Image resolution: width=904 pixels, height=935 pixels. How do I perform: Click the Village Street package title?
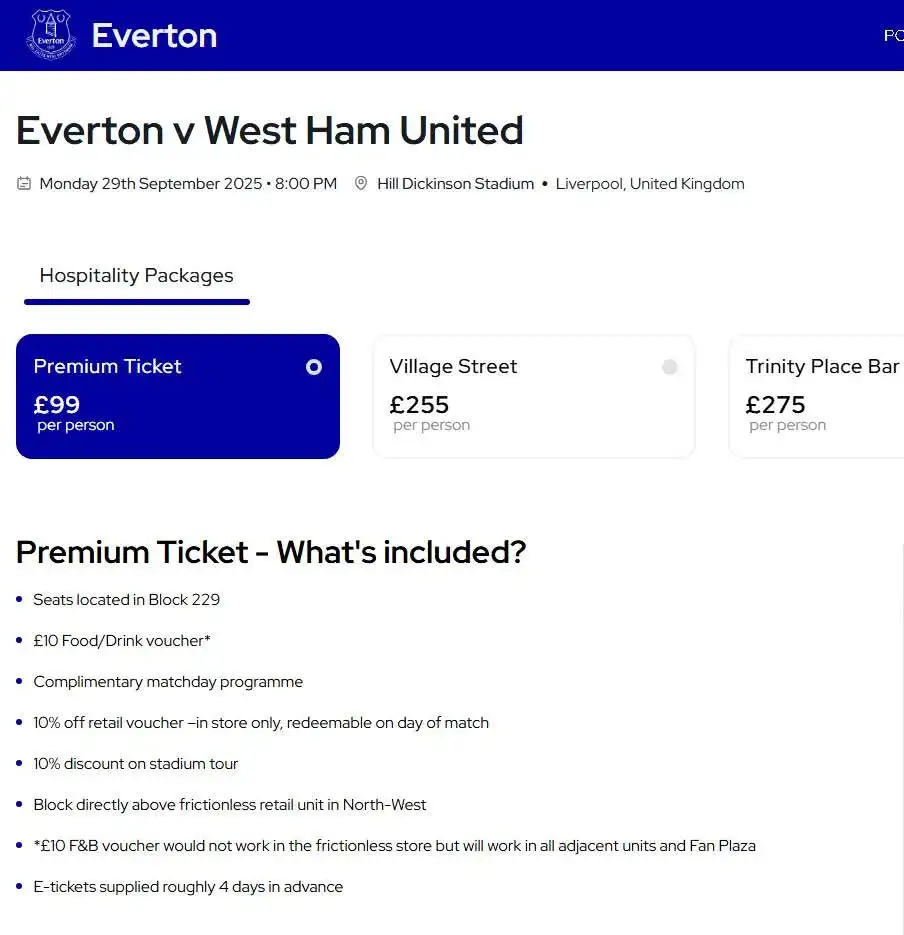click(x=453, y=367)
